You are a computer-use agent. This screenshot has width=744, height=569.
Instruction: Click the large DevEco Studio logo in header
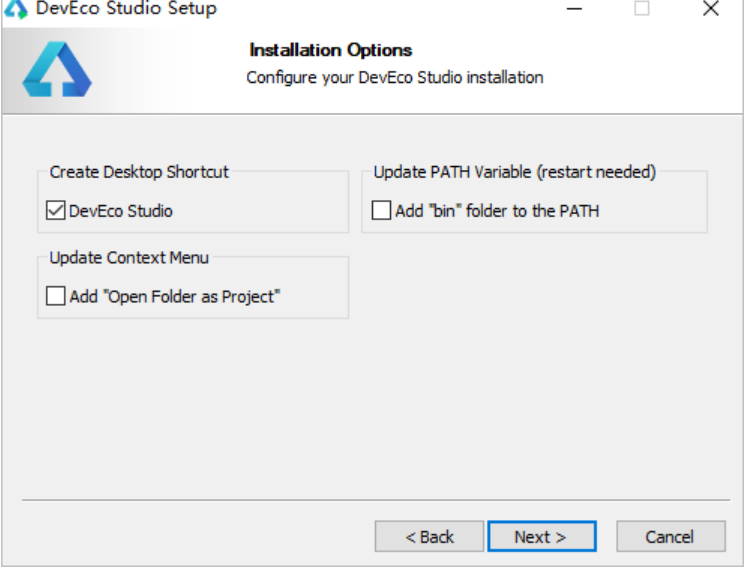(x=57, y=69)
